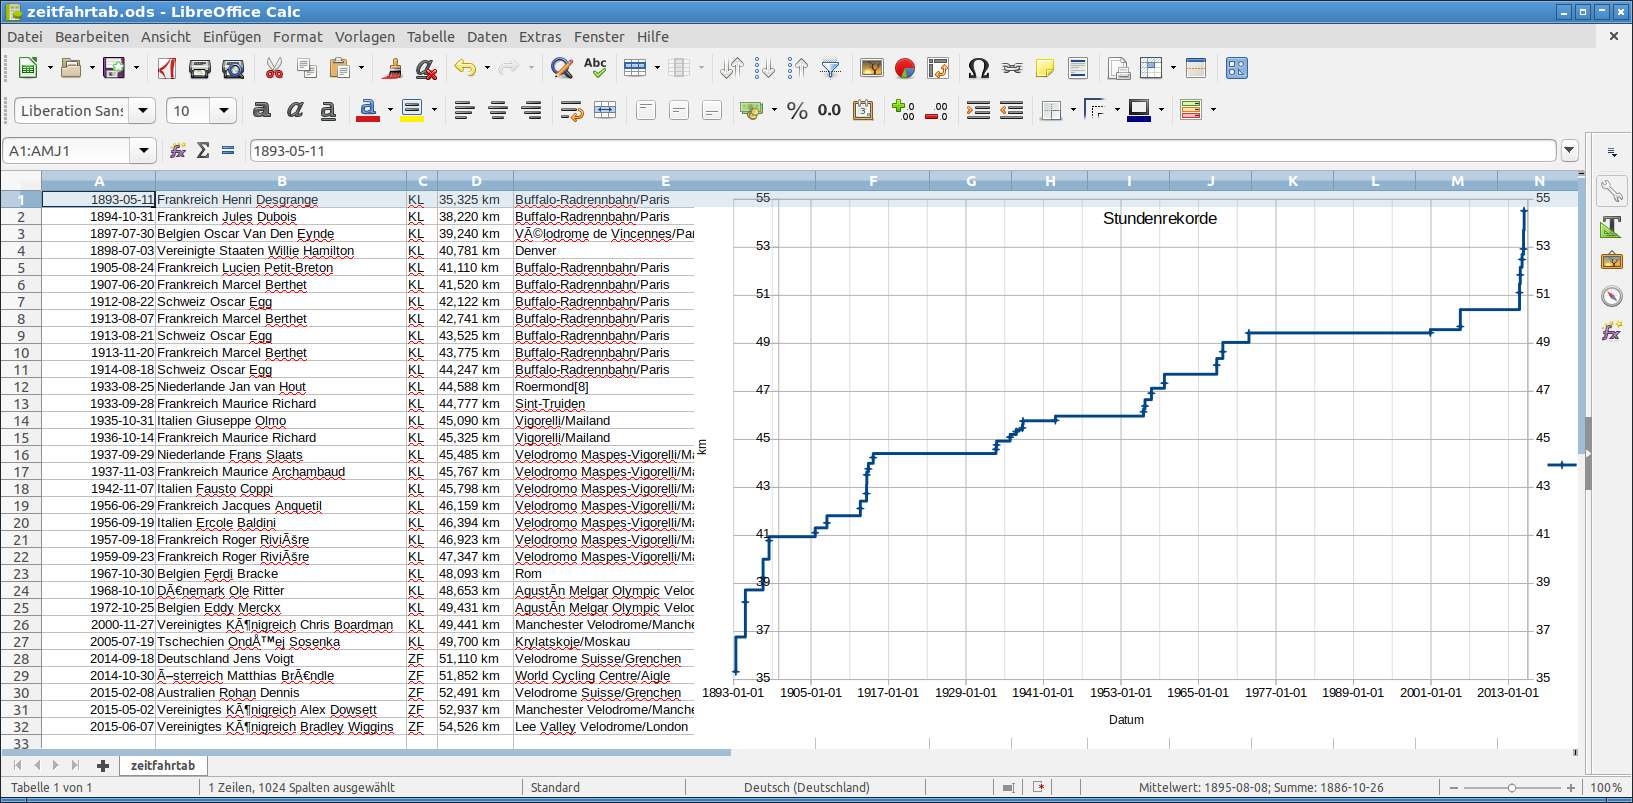1633x803 pixels.
Task: Toggle underline formatting
Action: point(328,110)
